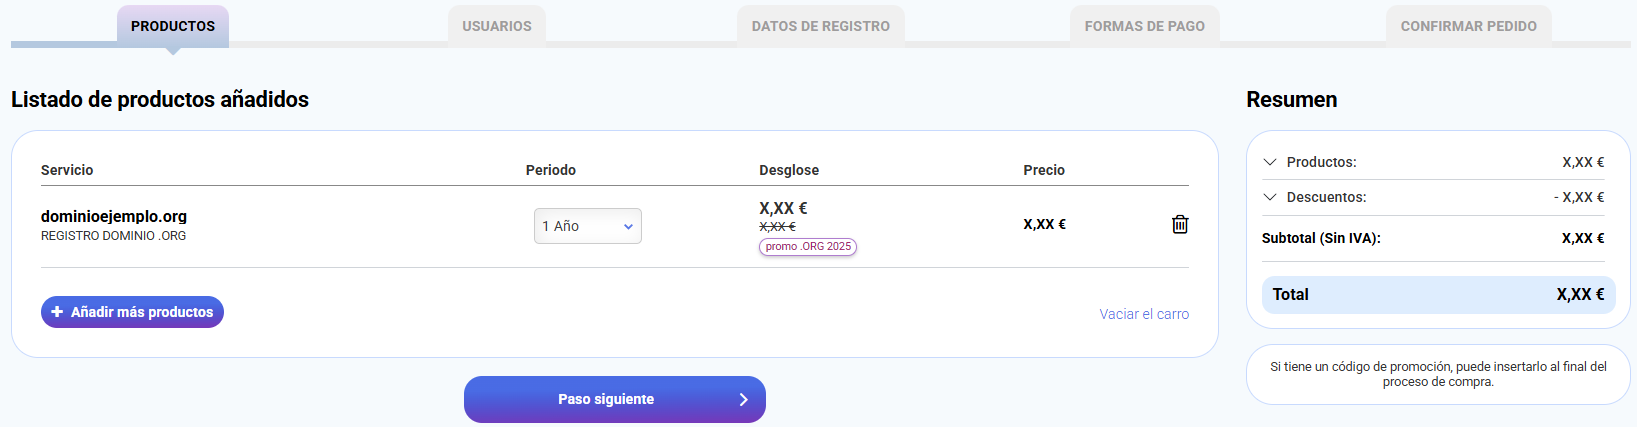Click the promotion code information note
1637x427 pixels.
[1438, 374]
